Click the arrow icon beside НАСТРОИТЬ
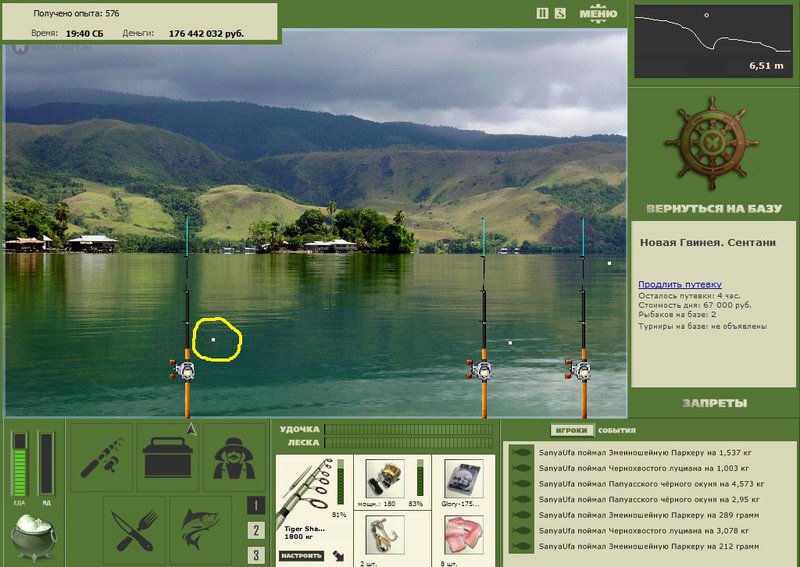The width and height of the screenshot is (800, 567). (x=338, y=556)
